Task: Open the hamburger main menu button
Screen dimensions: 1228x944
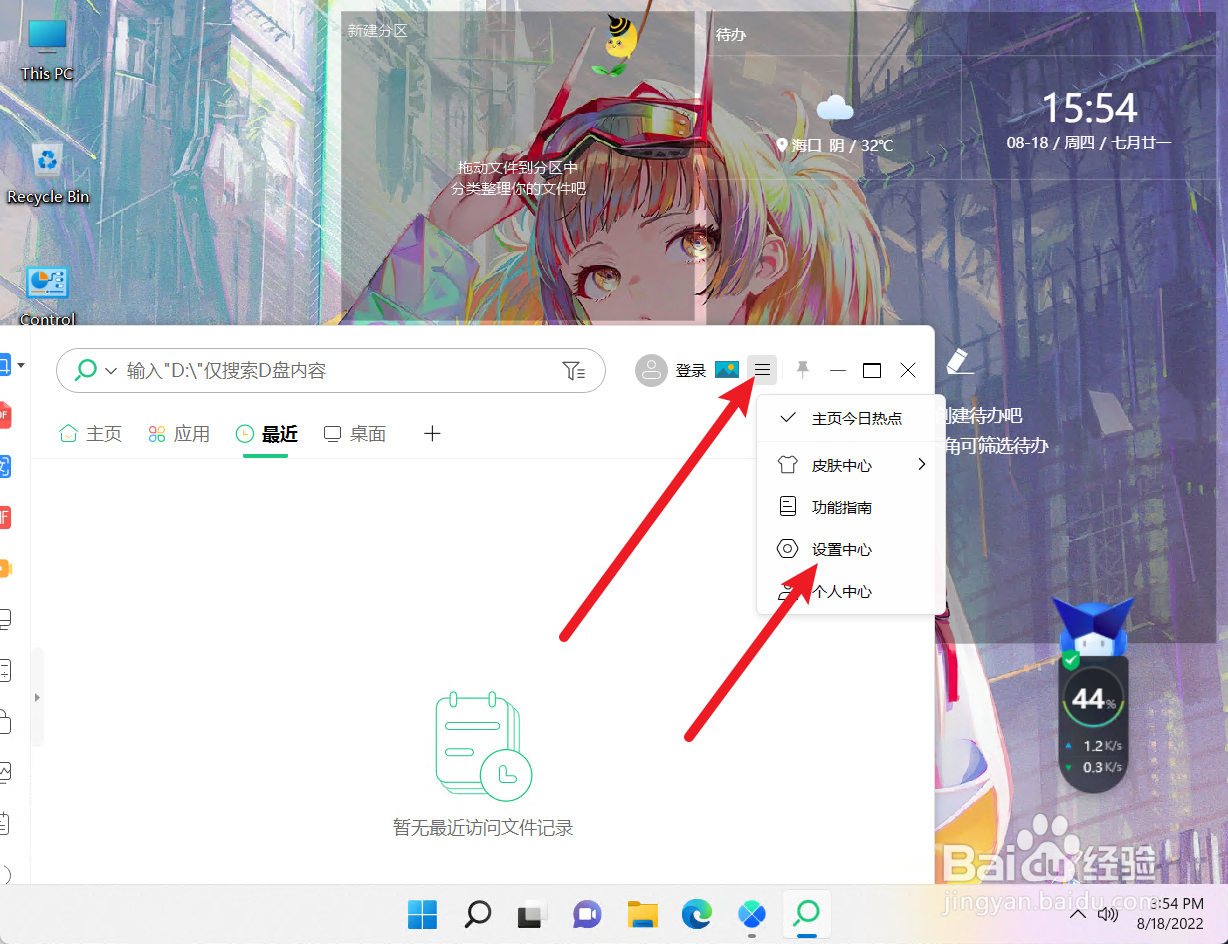Action: (x=762, y=370)
